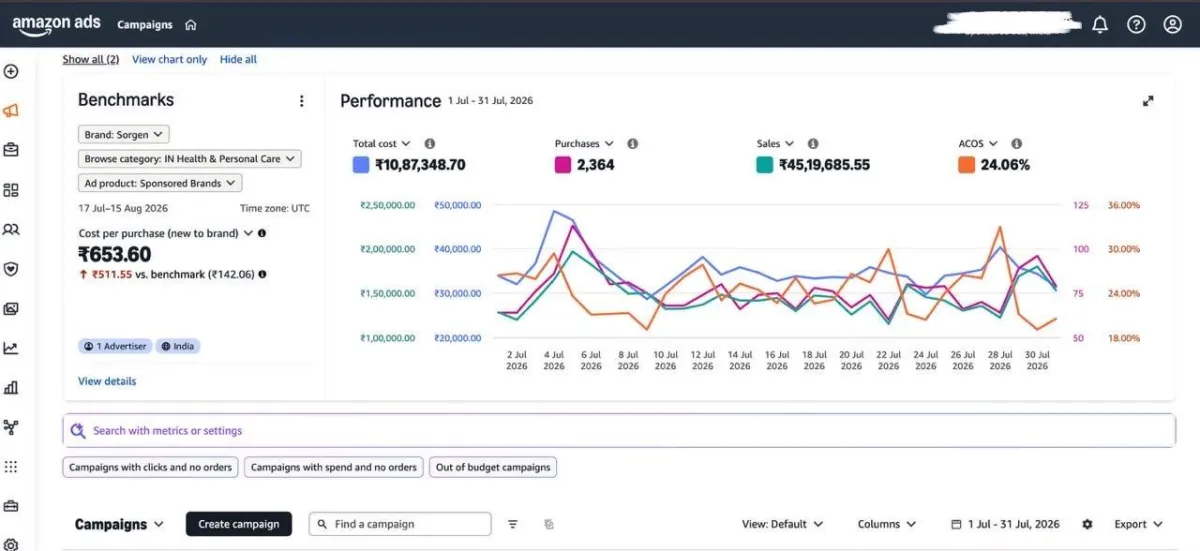Click the View chart only link
This screenshot has width=1200, height=551.
pos(169,60)
